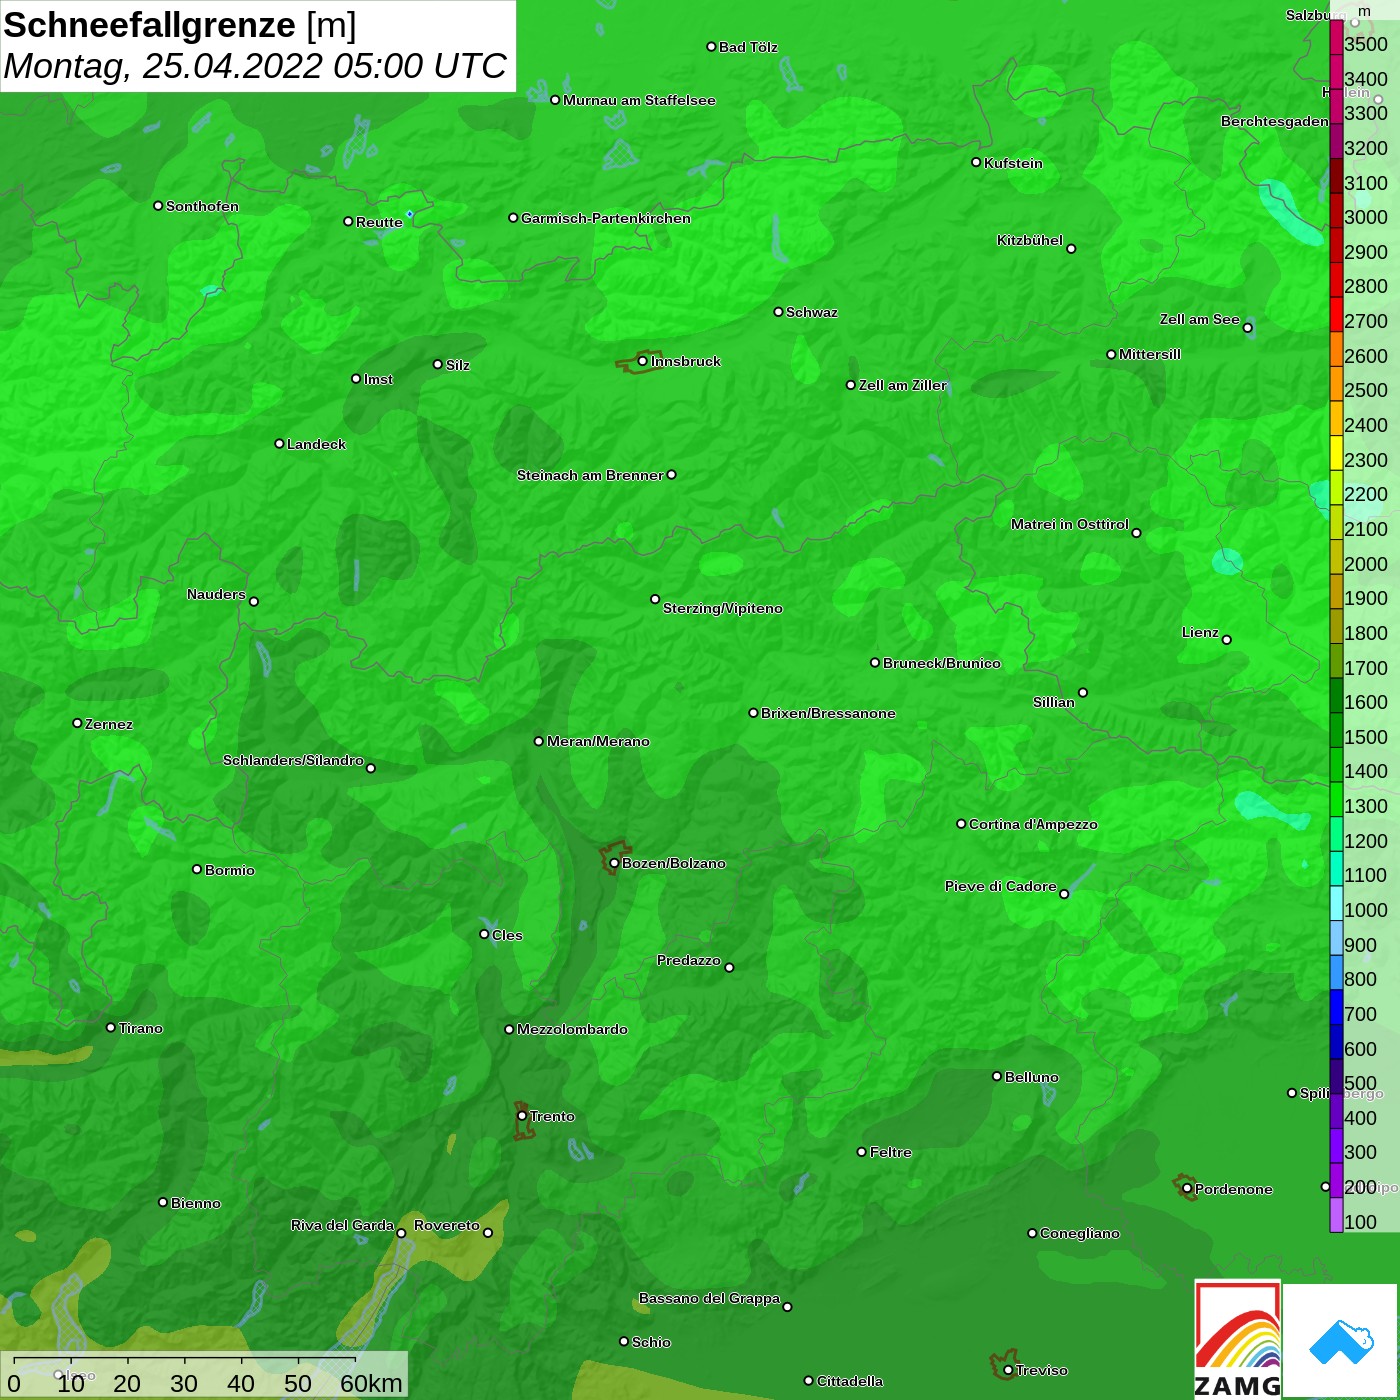The width and height of the screenshot is (1400, 1400).
Task: Click the red 2700 m legend swatch
Action: click(x=1336, y=314)
